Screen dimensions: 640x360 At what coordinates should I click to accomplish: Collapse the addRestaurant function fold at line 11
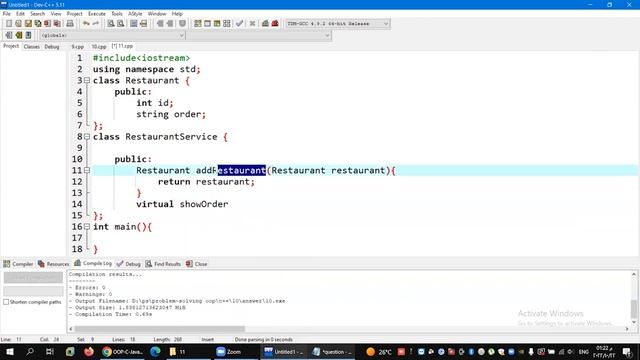click(x=87, y=170)
